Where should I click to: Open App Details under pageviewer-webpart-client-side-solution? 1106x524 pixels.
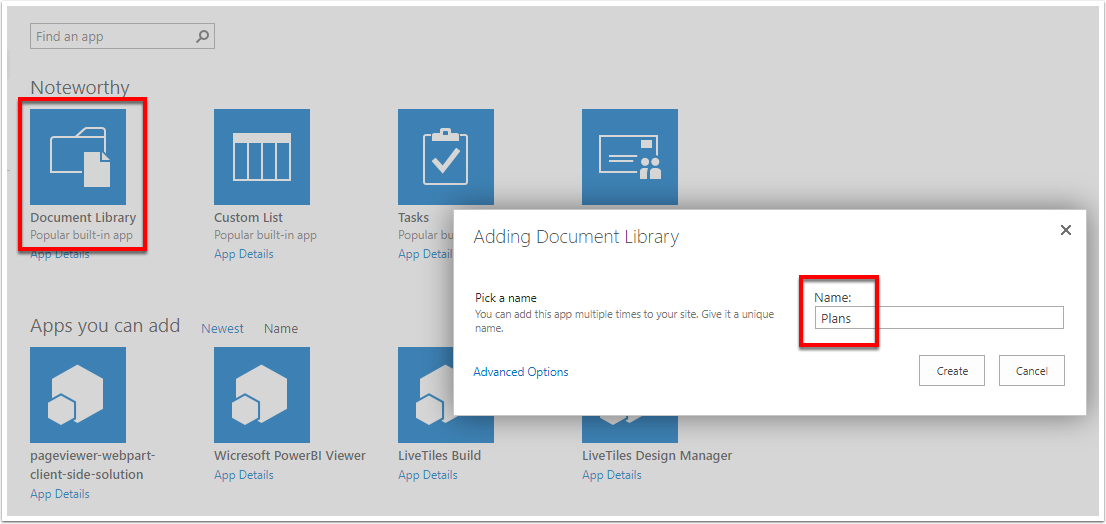click(x=60, y=494)
